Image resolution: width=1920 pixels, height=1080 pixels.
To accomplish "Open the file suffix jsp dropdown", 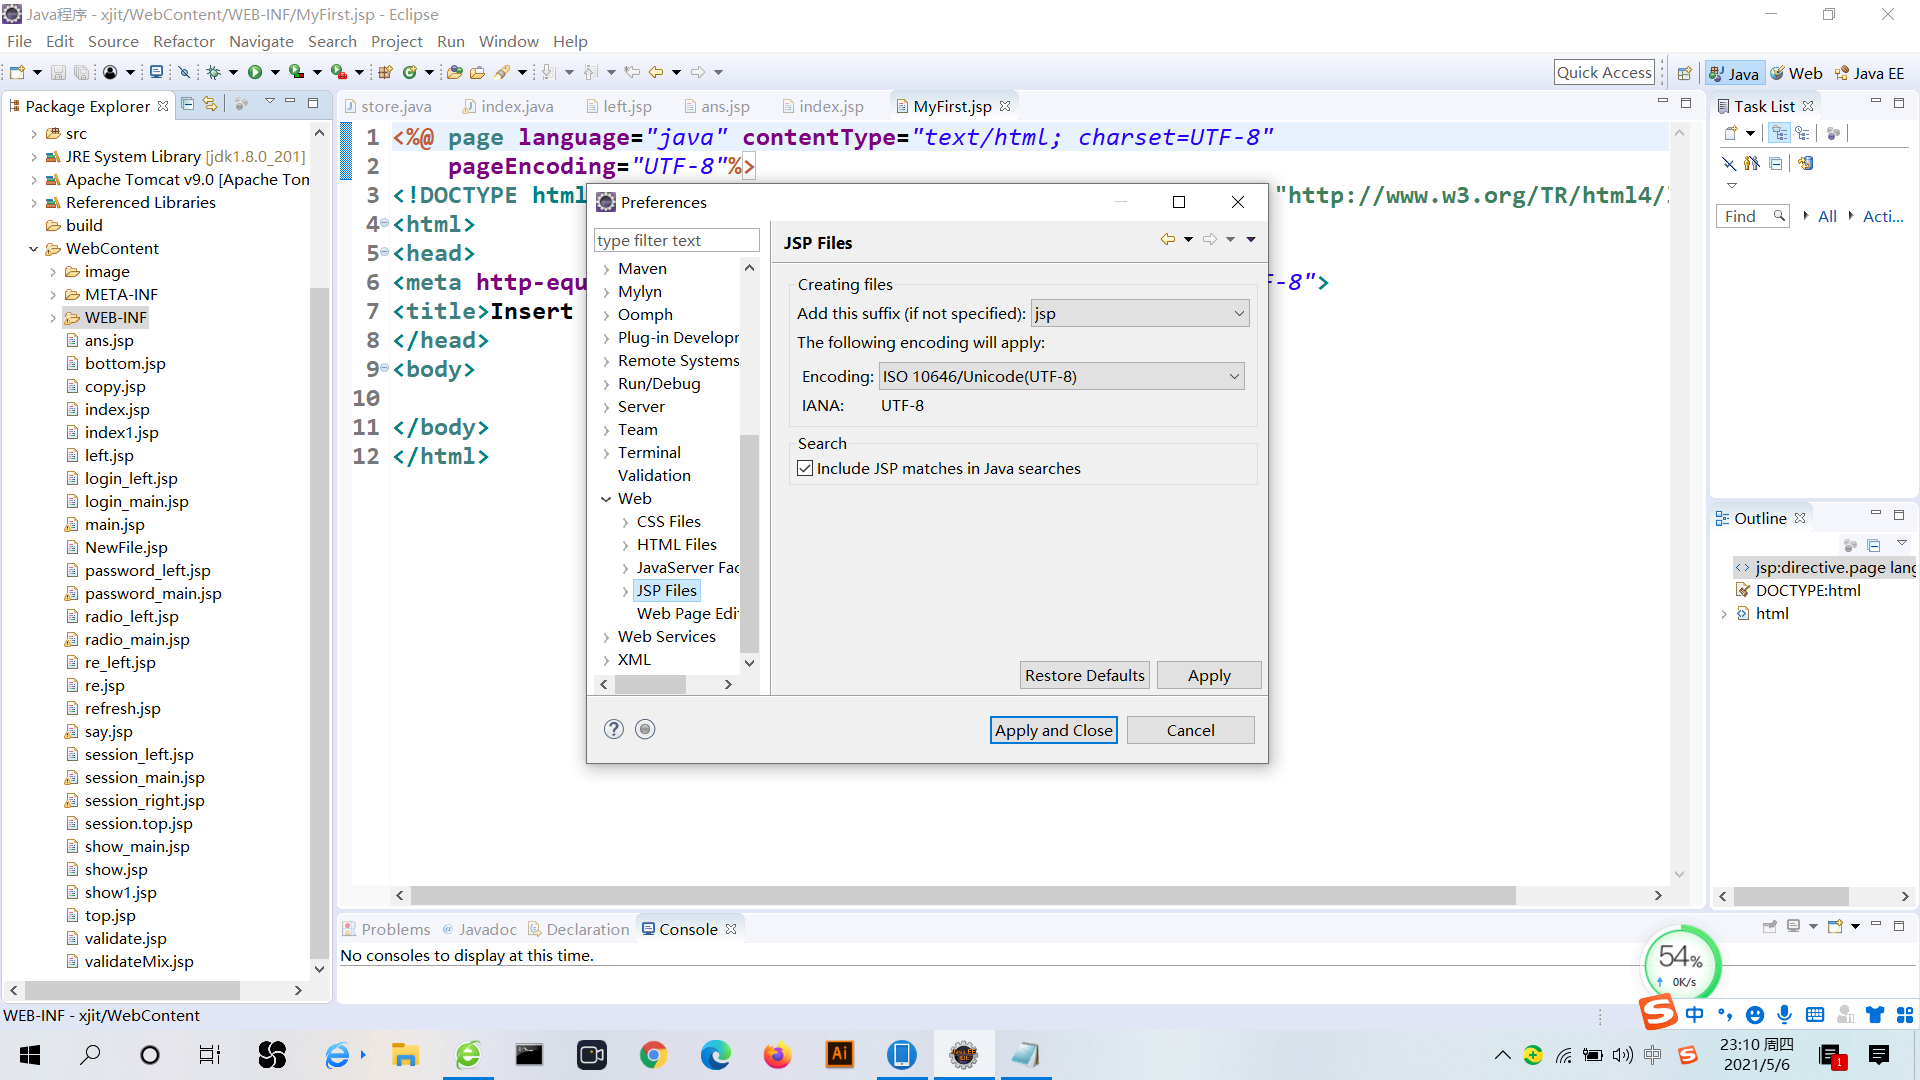I will point(1140,314).
